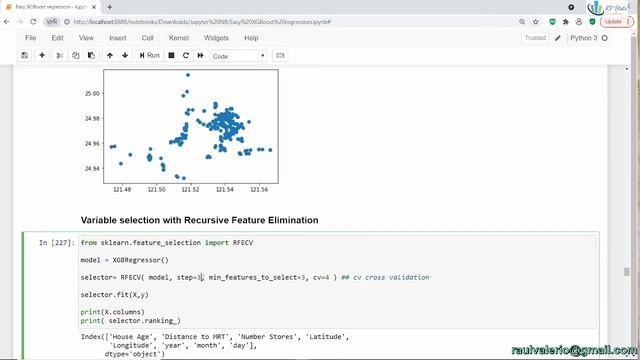This screenshot has height=360, width=640.
Task: Open the browser profile avatar icon
Action: coord(579,22)
